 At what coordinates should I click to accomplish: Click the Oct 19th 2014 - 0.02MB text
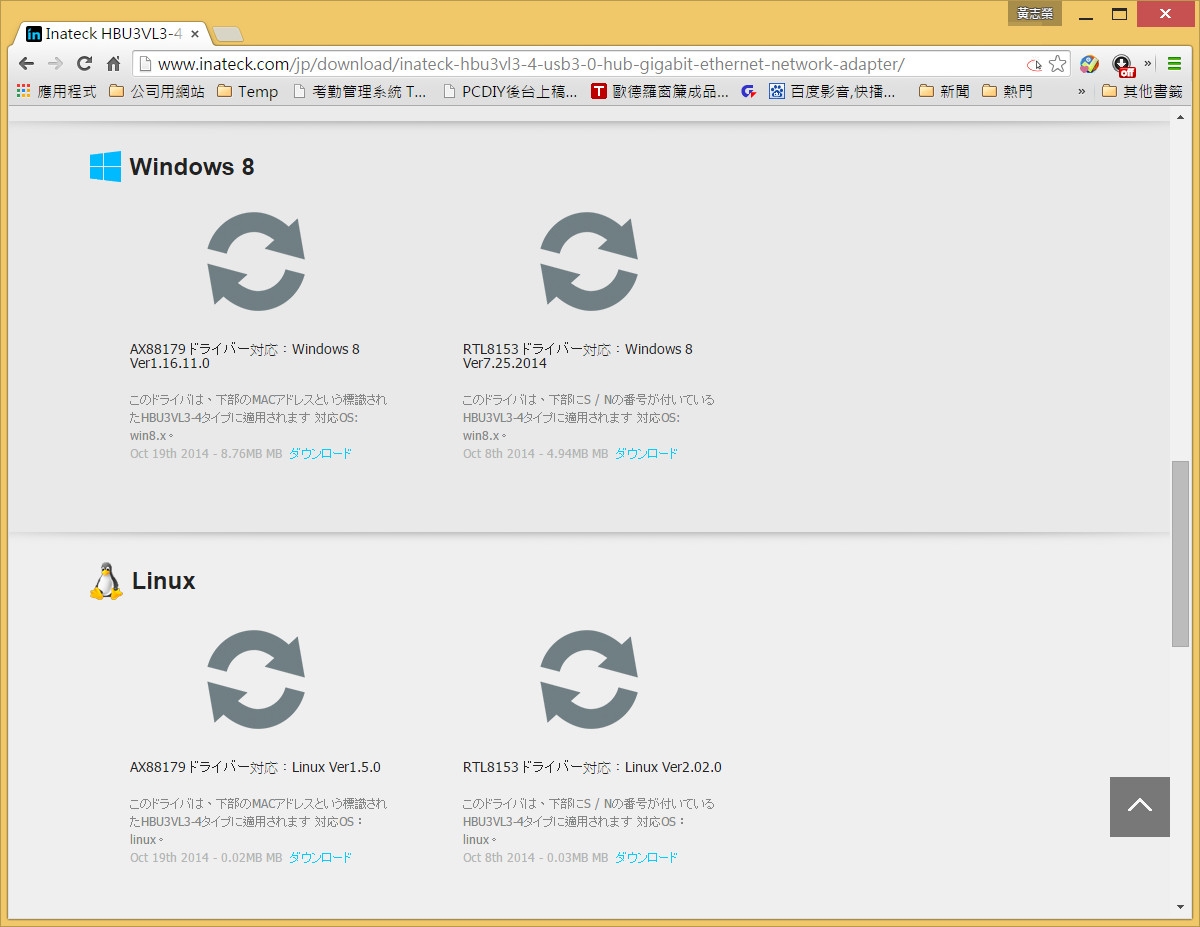click(206, 858)
